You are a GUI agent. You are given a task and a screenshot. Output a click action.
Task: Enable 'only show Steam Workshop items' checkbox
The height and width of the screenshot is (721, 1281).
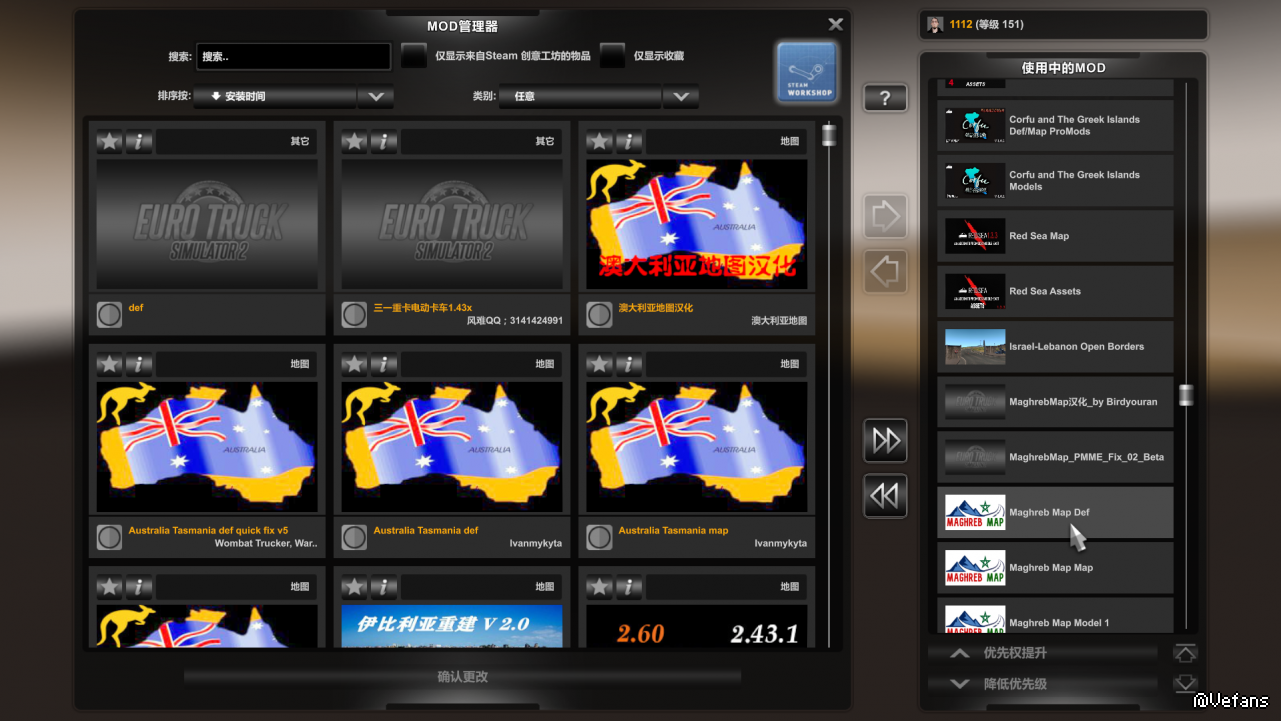point(414,56)
